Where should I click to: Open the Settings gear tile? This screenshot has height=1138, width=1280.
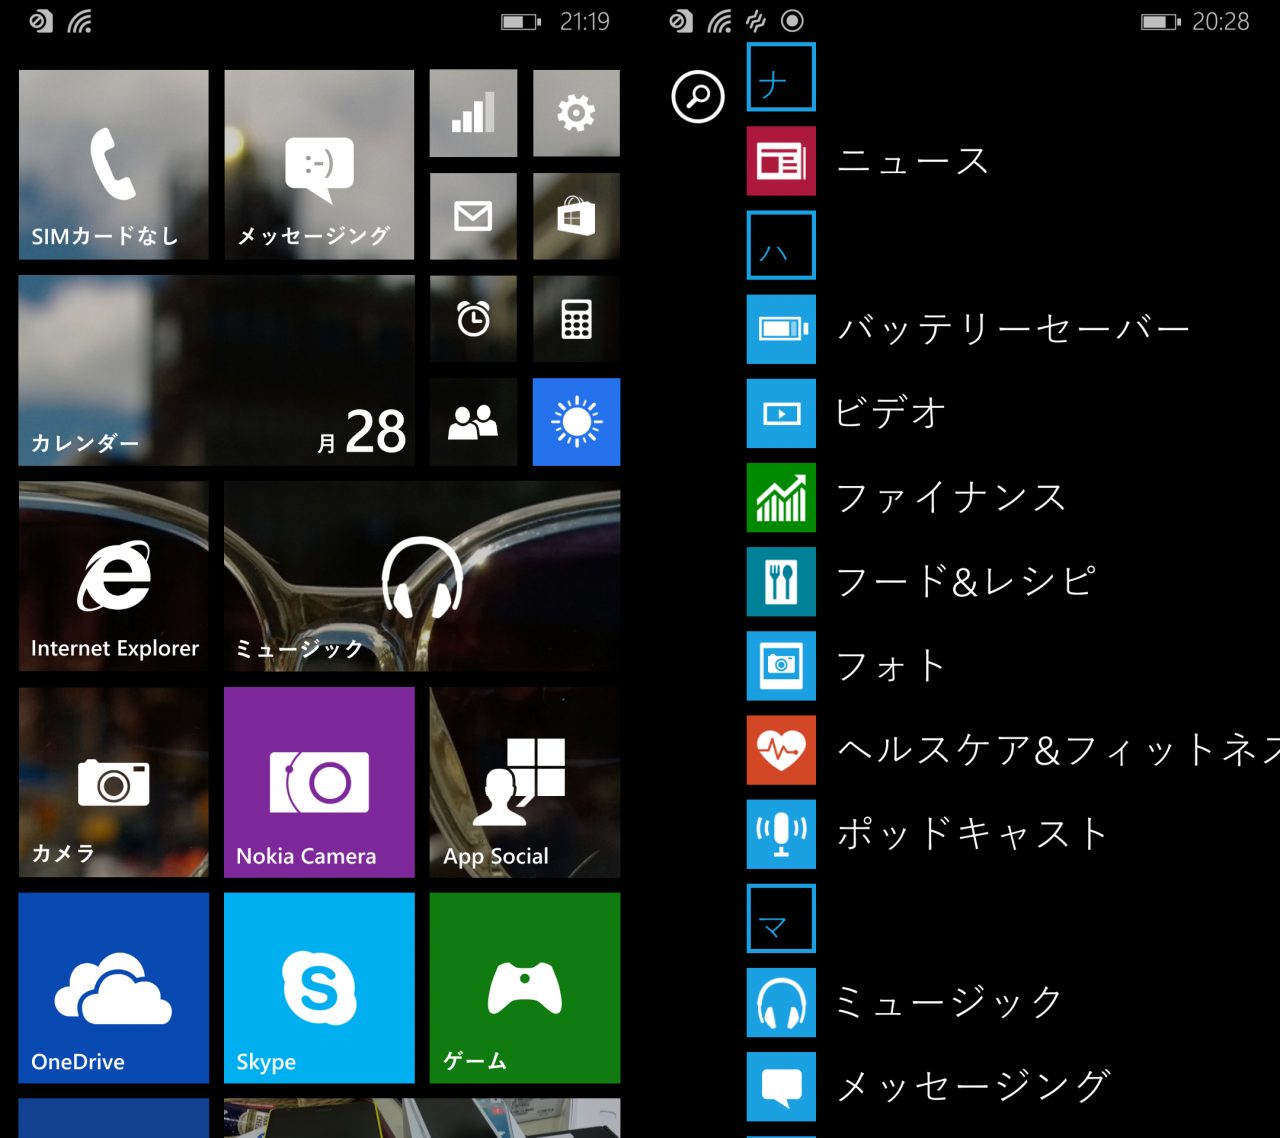click(x=576, y=113)
